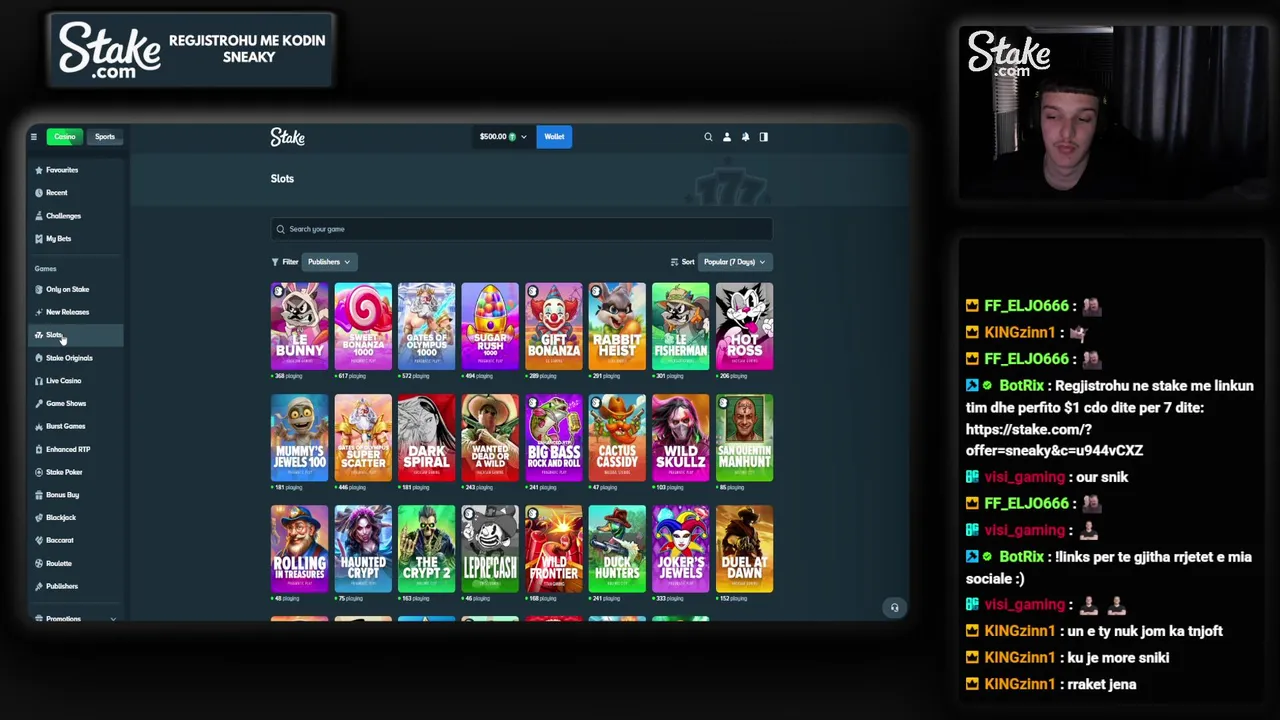Open Baccarat category

click(x=76, y=540)
